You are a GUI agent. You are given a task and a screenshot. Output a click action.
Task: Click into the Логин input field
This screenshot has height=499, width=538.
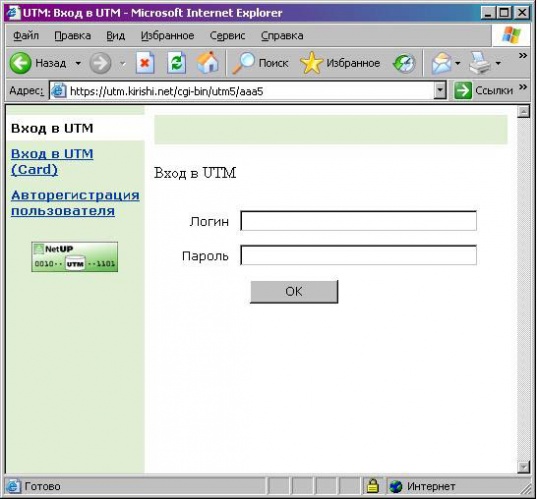[358, 221]
